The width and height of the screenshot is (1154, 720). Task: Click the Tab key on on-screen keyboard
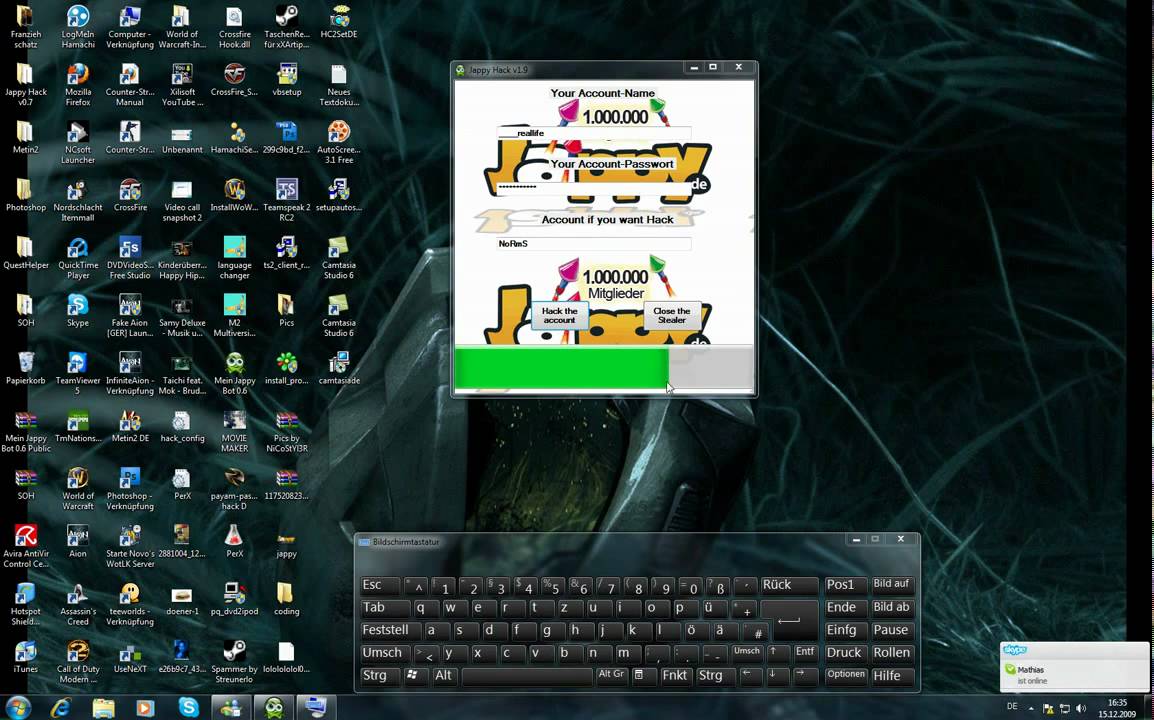(x=384, y=608)
